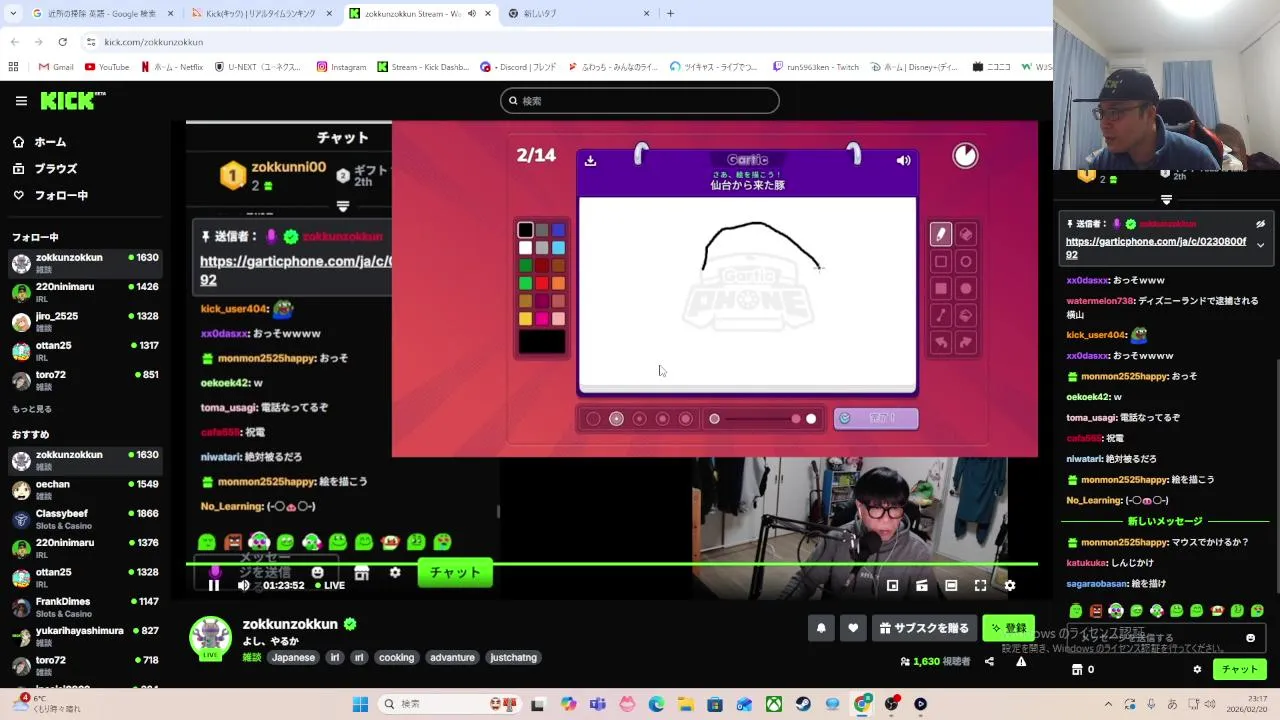Viewport: 1280px width, 720px height.
Task: Toggle theater mode on stream player
Action: (951, 585)
